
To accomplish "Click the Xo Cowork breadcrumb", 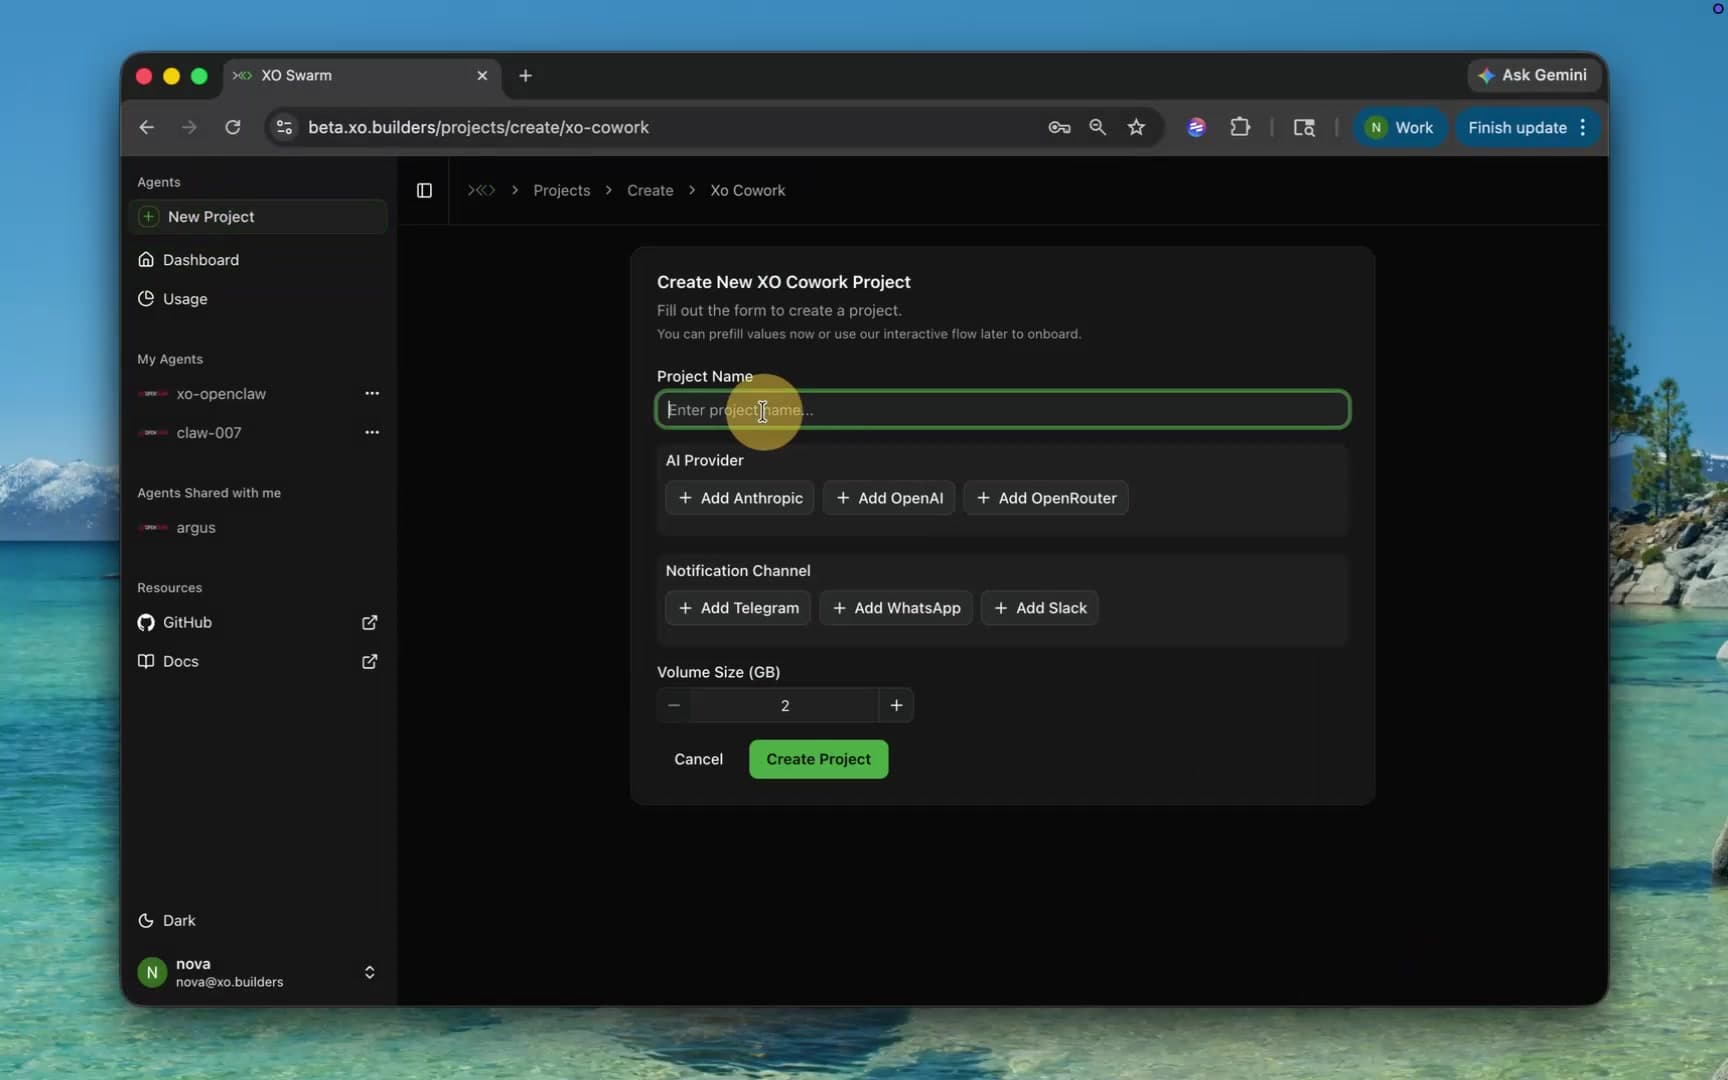I will click(748, 190).
